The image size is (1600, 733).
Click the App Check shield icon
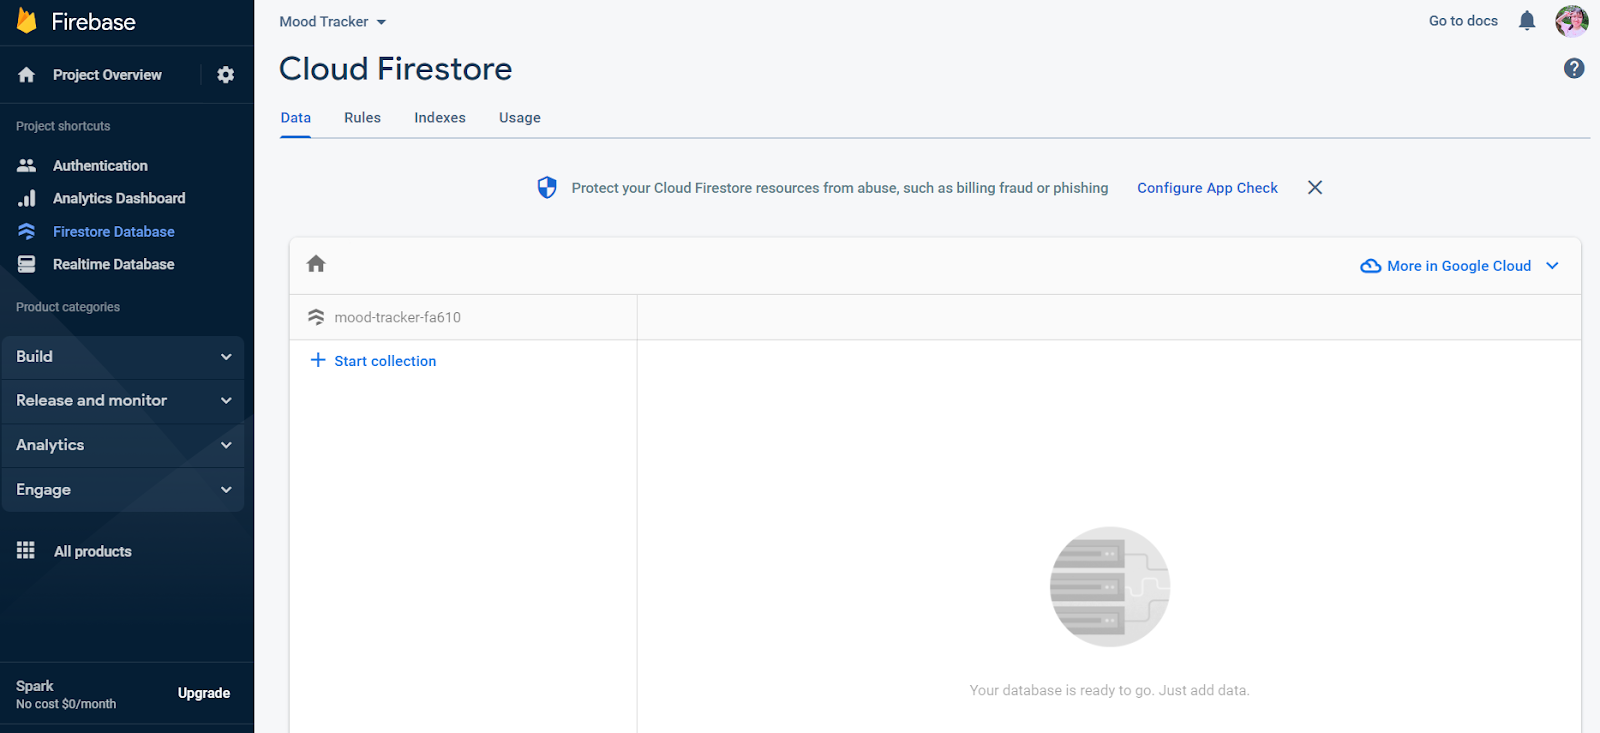click(547, 188)
